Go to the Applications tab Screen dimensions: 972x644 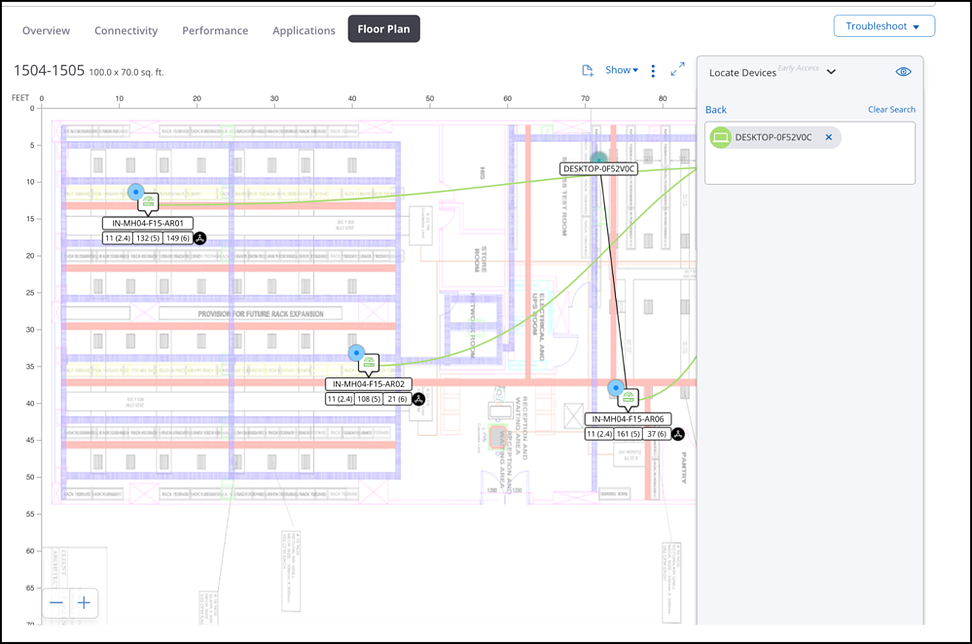304,30
